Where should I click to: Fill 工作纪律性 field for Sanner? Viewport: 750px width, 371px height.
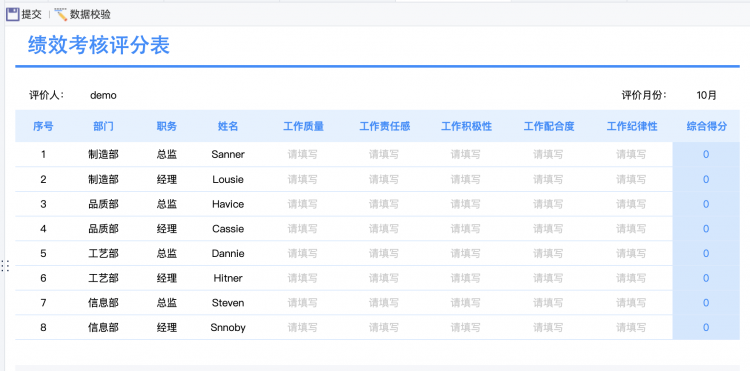pyautogui.click(x=631, y=154)
